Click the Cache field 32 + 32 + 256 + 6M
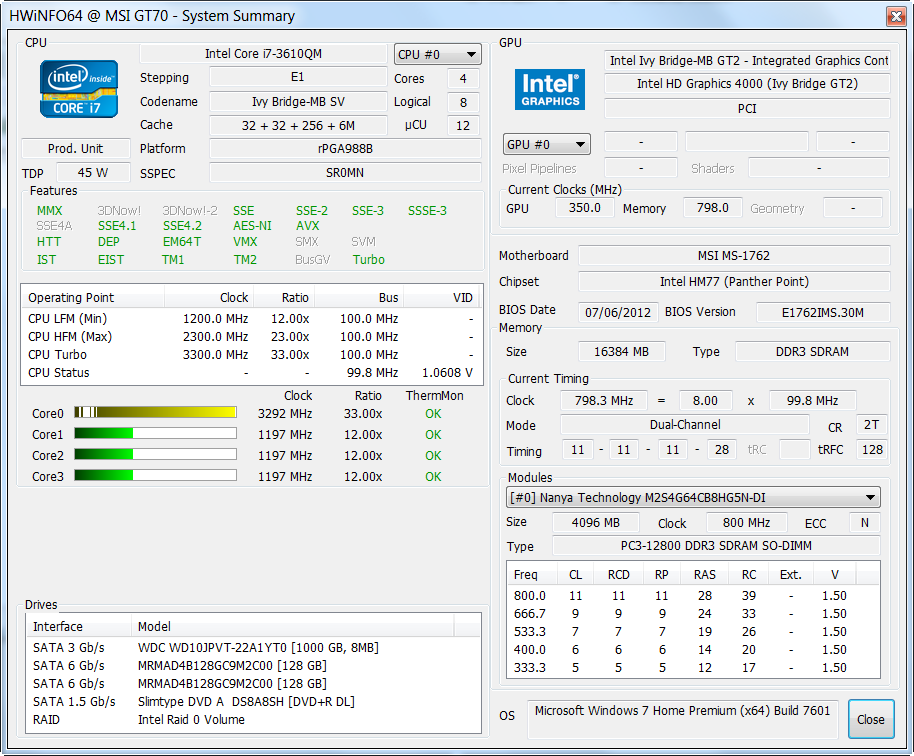The image size is (914, 756). [298, 125]
